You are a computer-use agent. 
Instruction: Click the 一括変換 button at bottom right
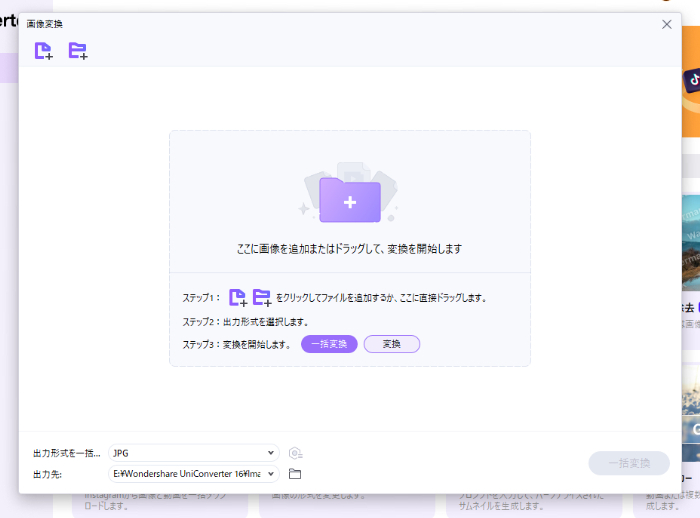(629, 463)
